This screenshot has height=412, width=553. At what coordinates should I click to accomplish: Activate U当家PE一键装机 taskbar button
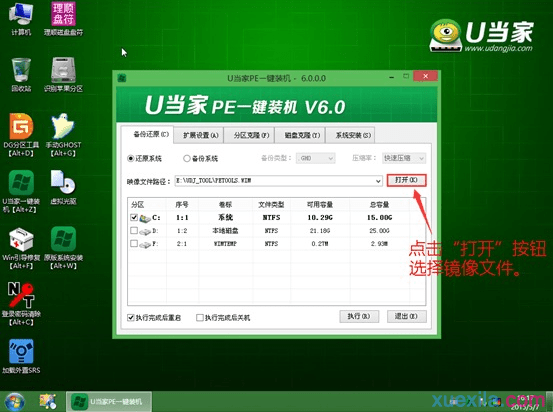click(109, 402)
